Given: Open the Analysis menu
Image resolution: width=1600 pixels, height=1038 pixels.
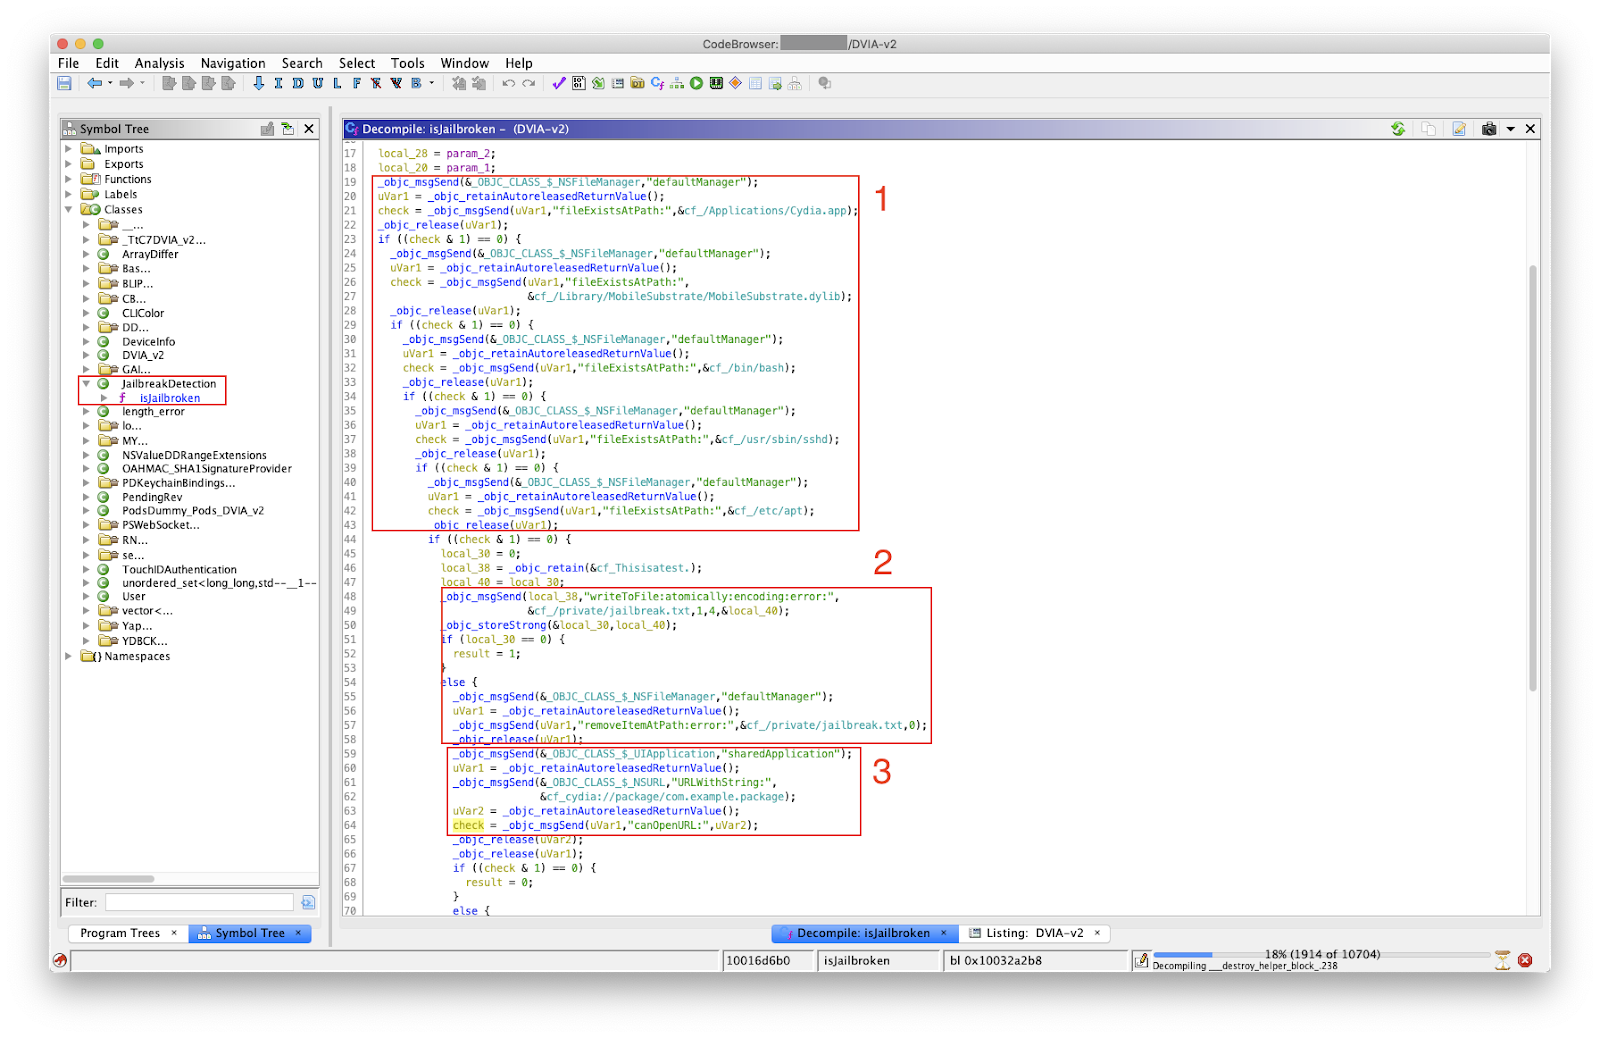Looking at the screenshot, I should point(159,63).
